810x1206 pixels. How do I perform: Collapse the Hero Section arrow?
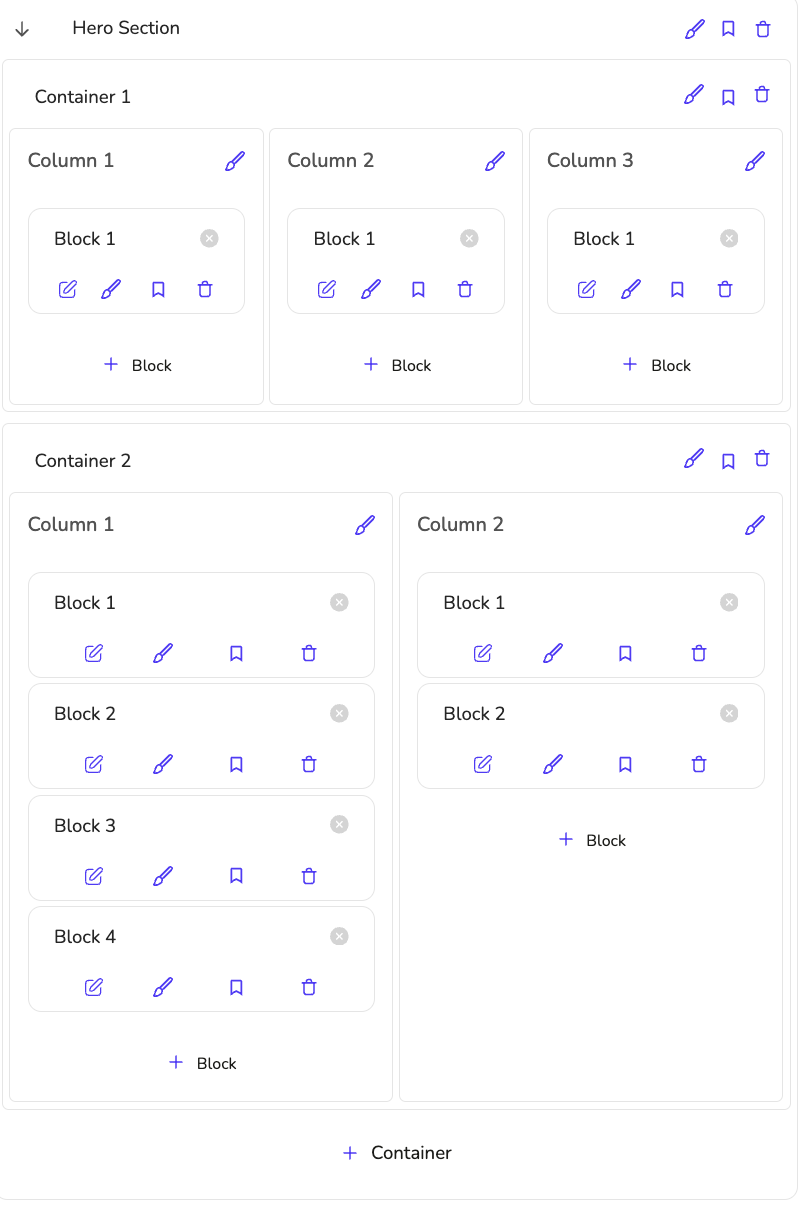click(22, 29)
